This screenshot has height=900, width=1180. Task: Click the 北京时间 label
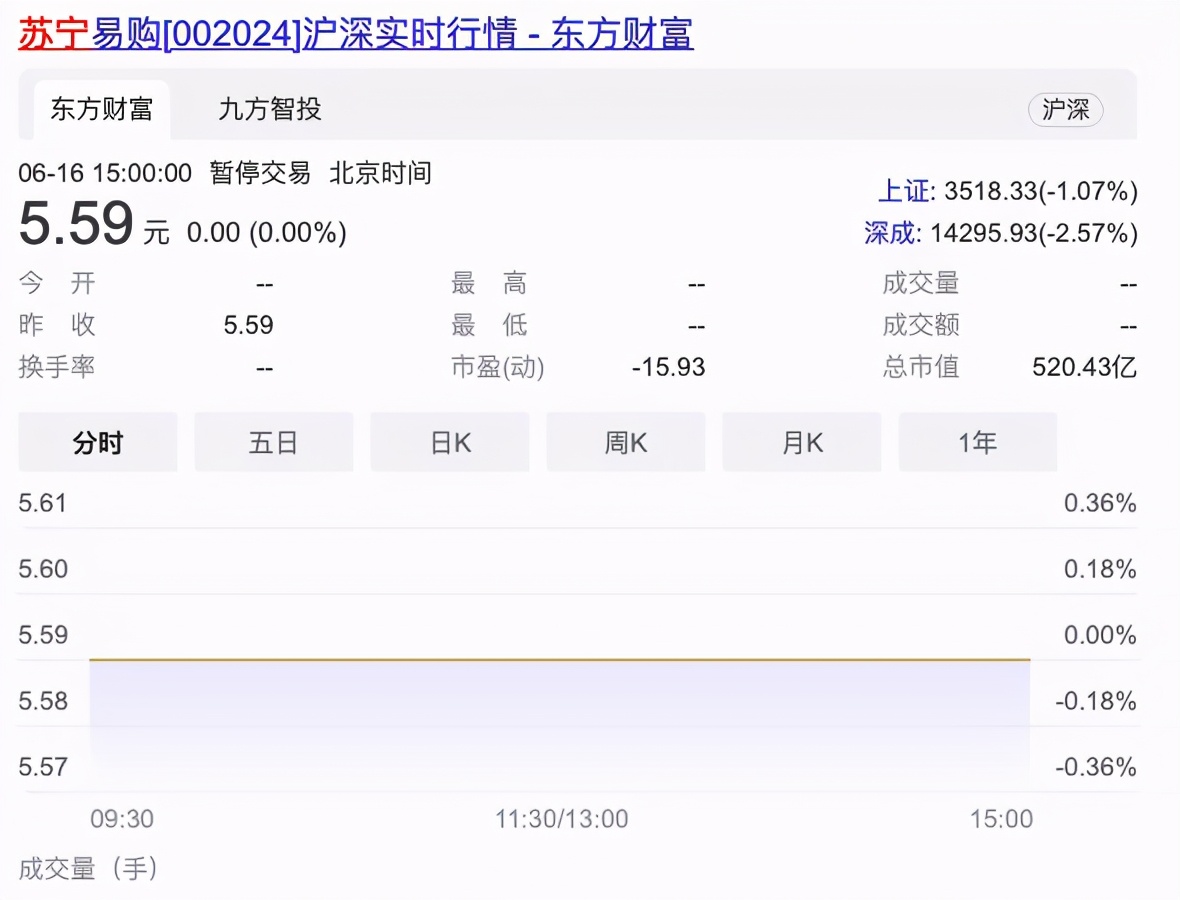click(x=380, y=173)
